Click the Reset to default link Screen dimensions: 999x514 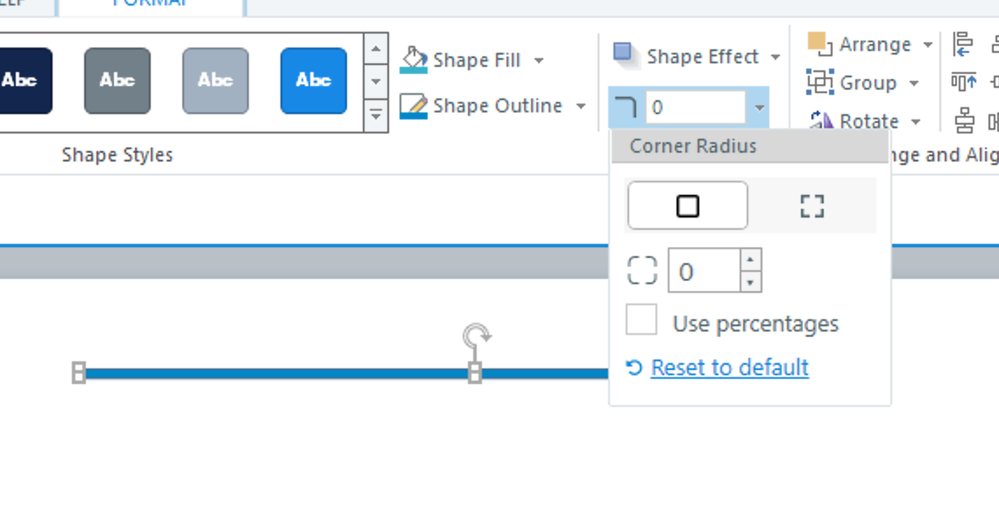pos(729,367)
